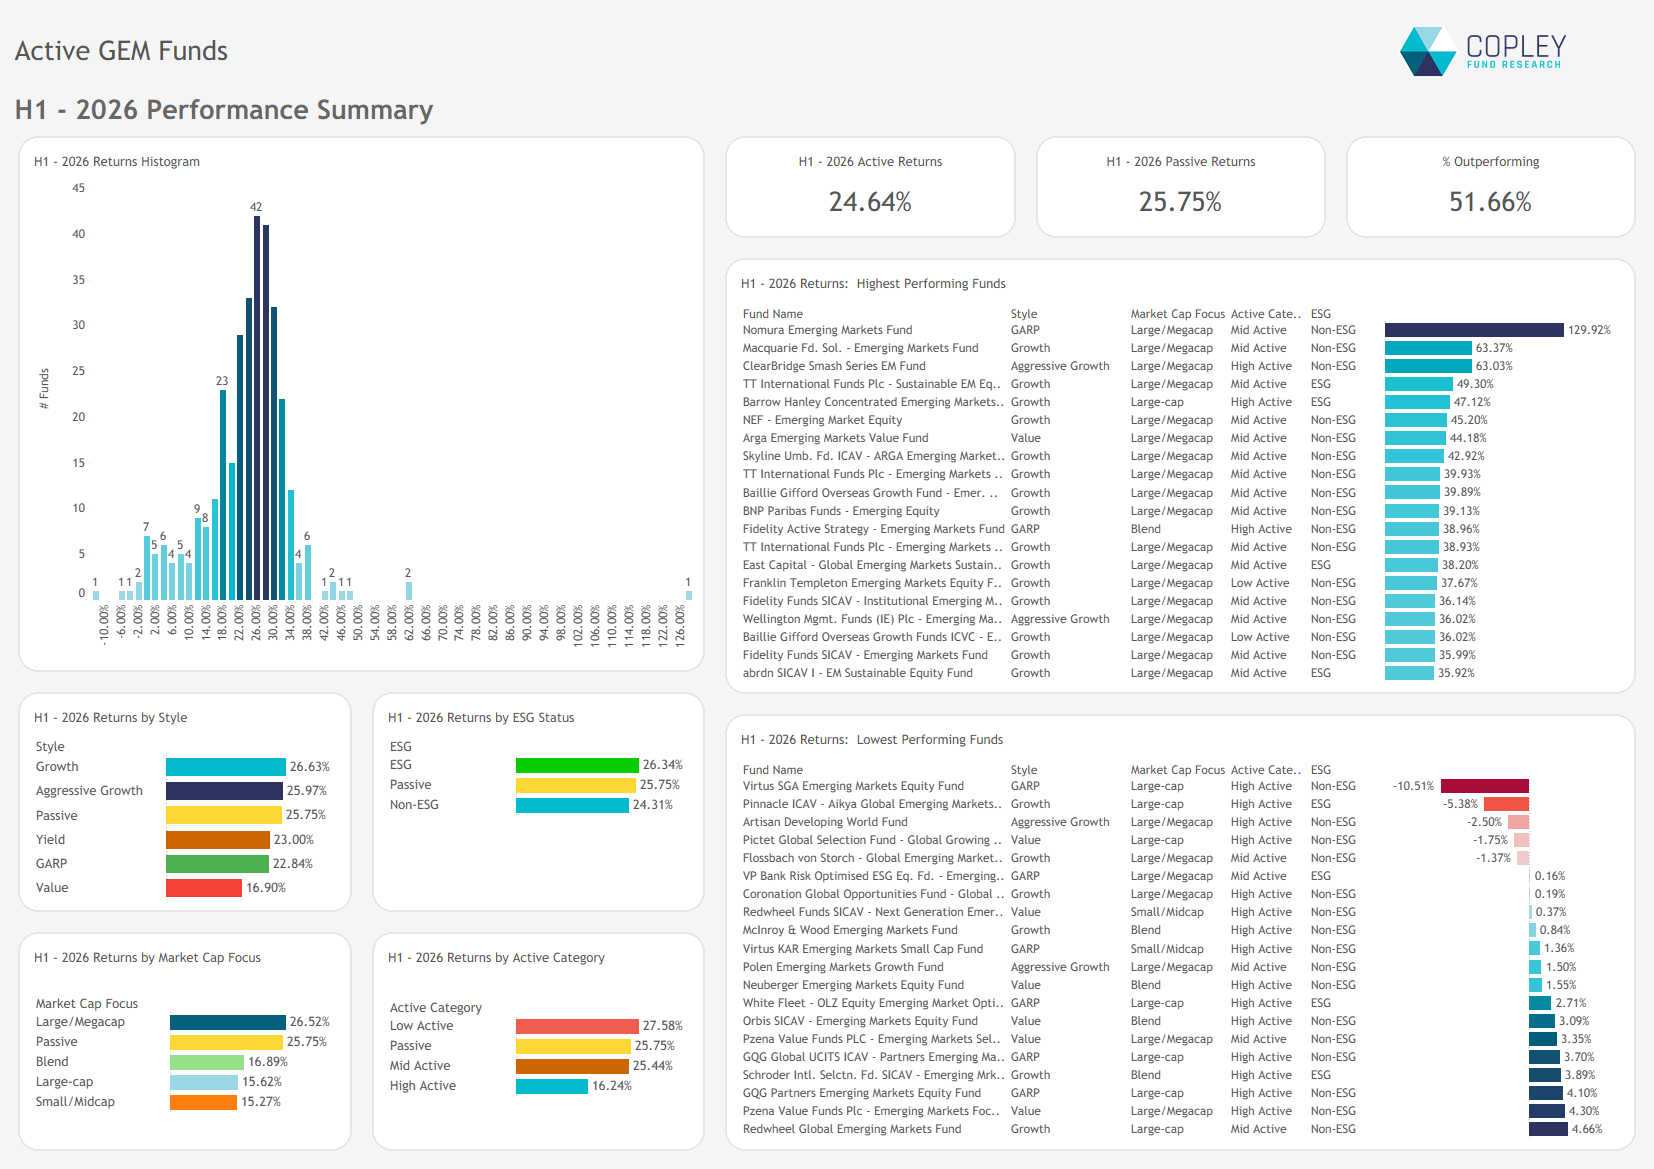Select Virtus SGA Emerging Markets Equity Fund
Image resolution: width=1654 pixels, height=1169 pixels.
pos(854,786)
